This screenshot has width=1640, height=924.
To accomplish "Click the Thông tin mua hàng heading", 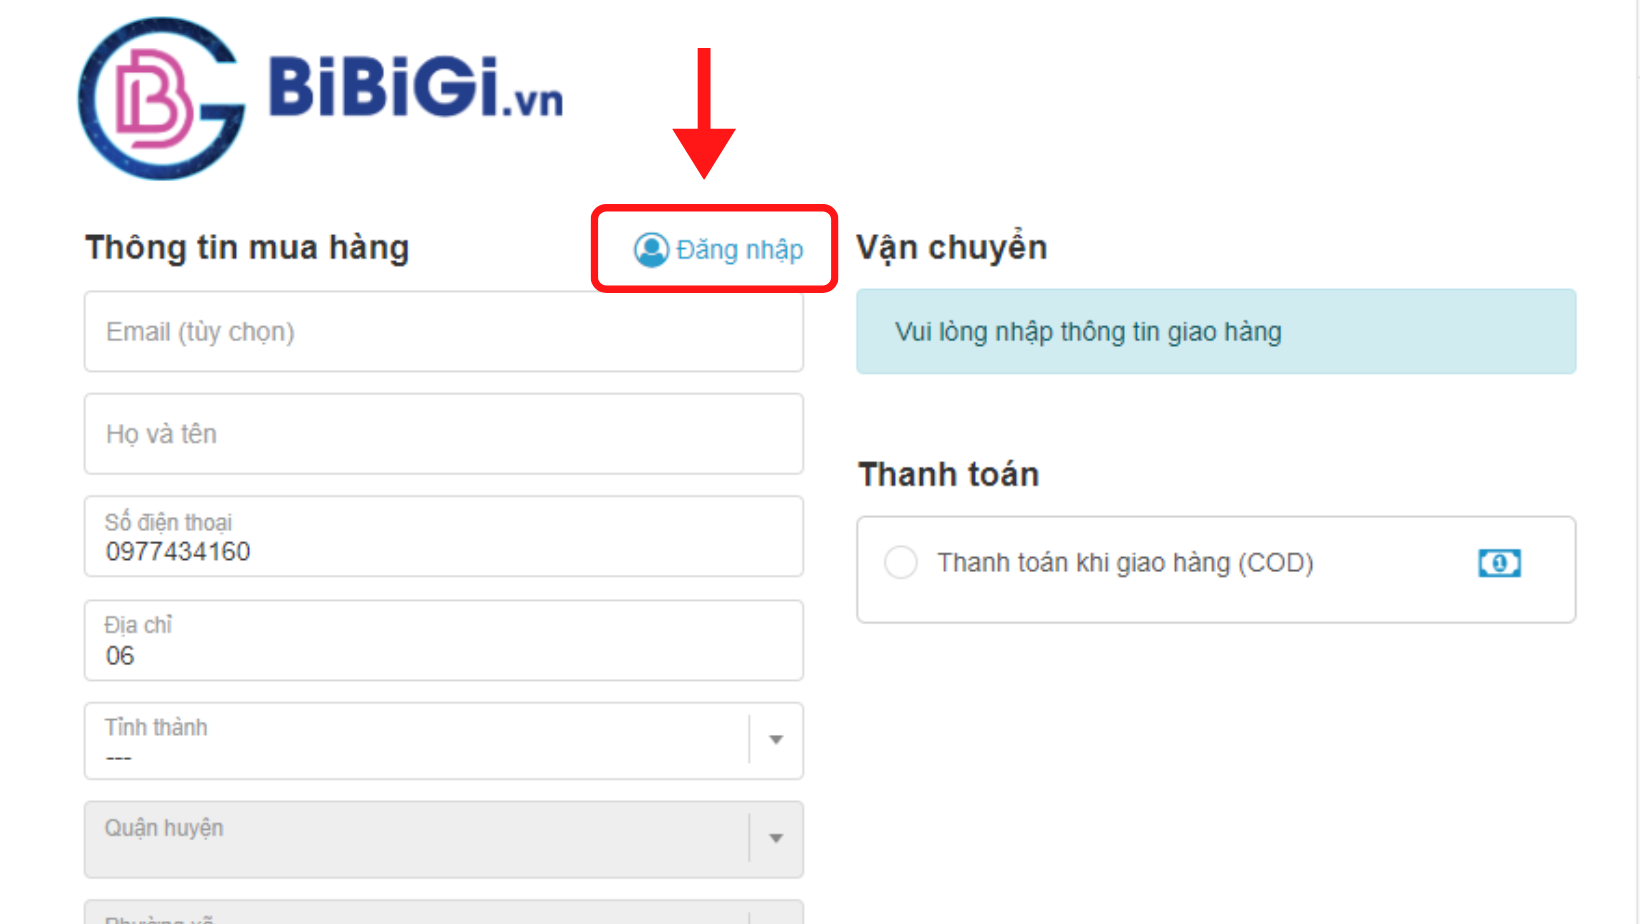I will (247, 247).
